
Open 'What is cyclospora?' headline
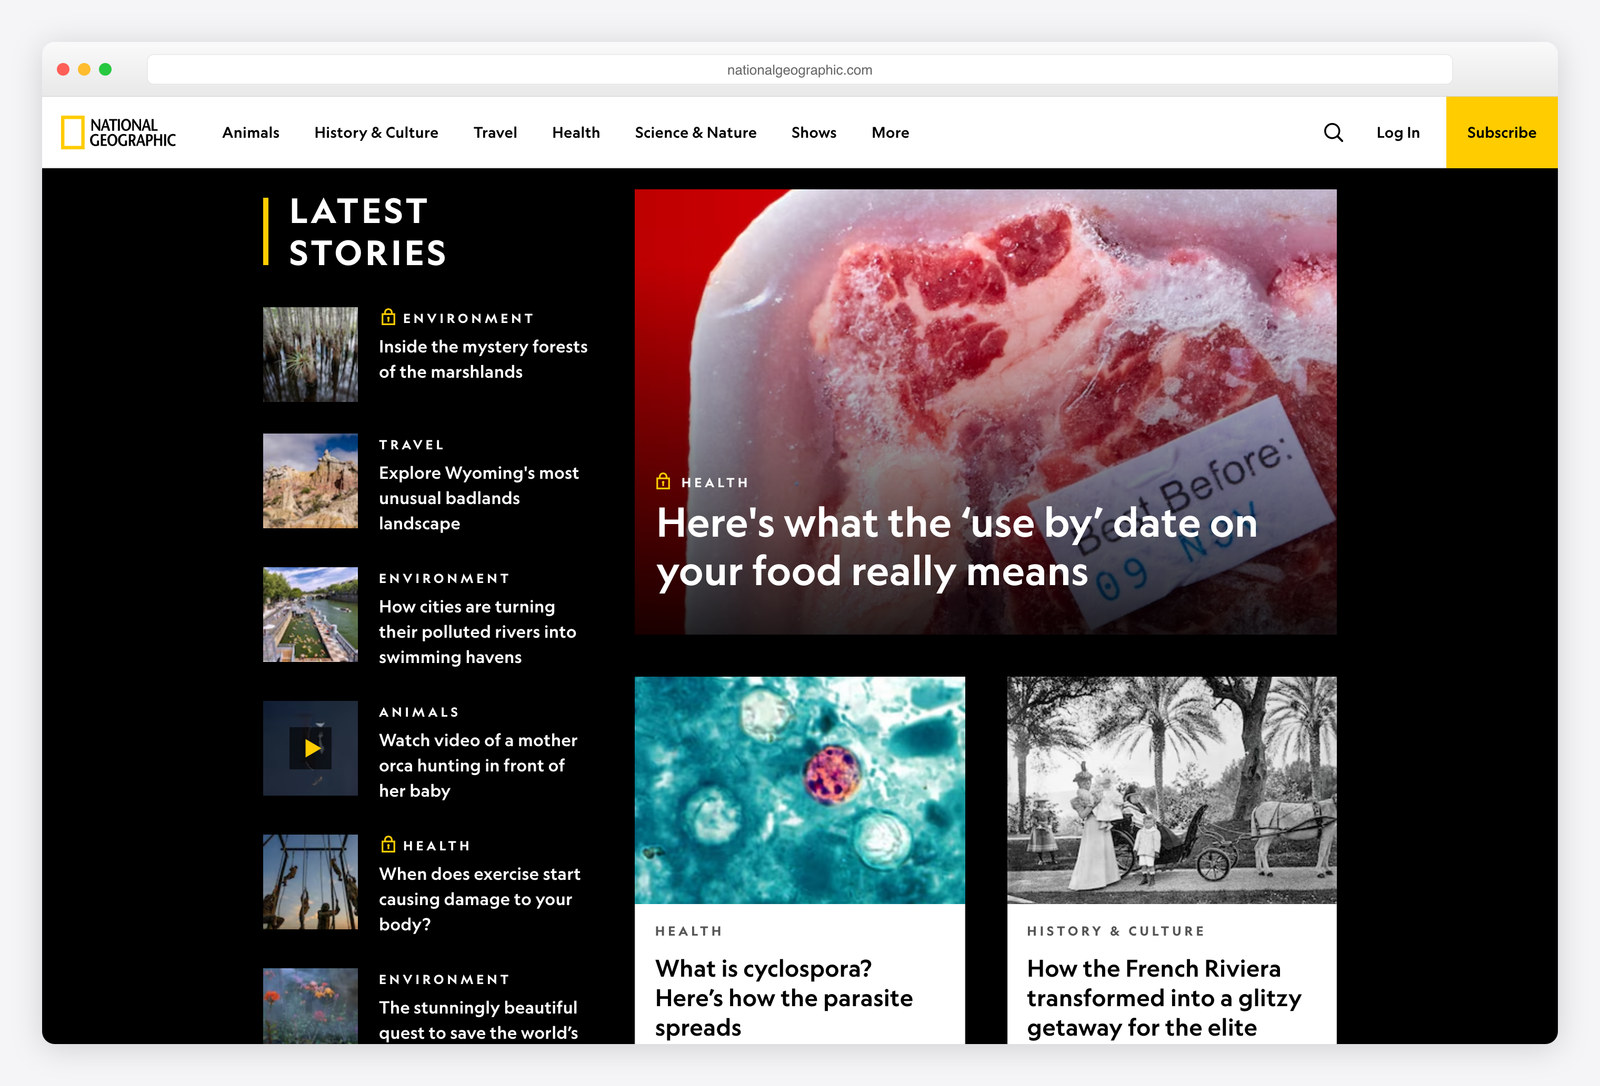click(x=784, y=998)
